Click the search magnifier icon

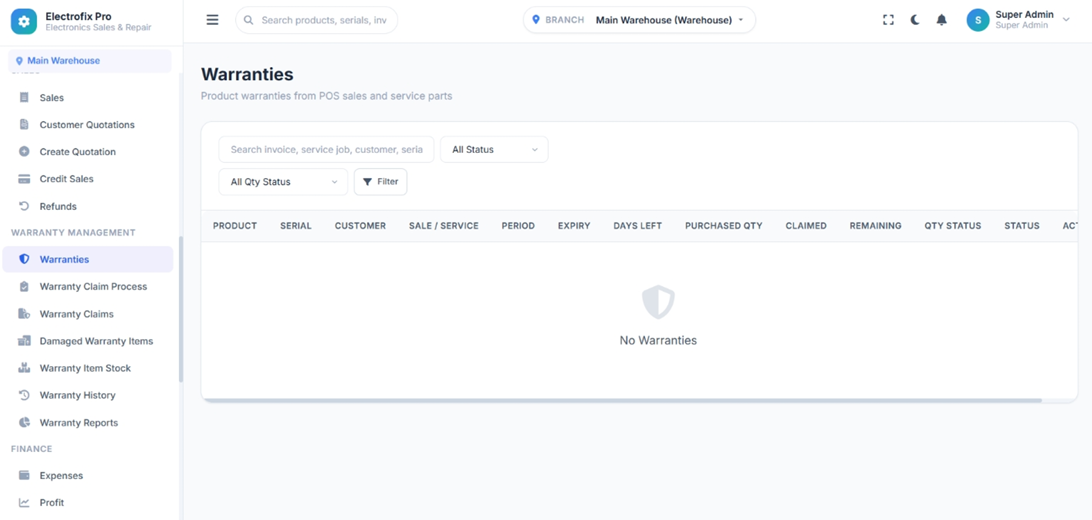point(249,20)
